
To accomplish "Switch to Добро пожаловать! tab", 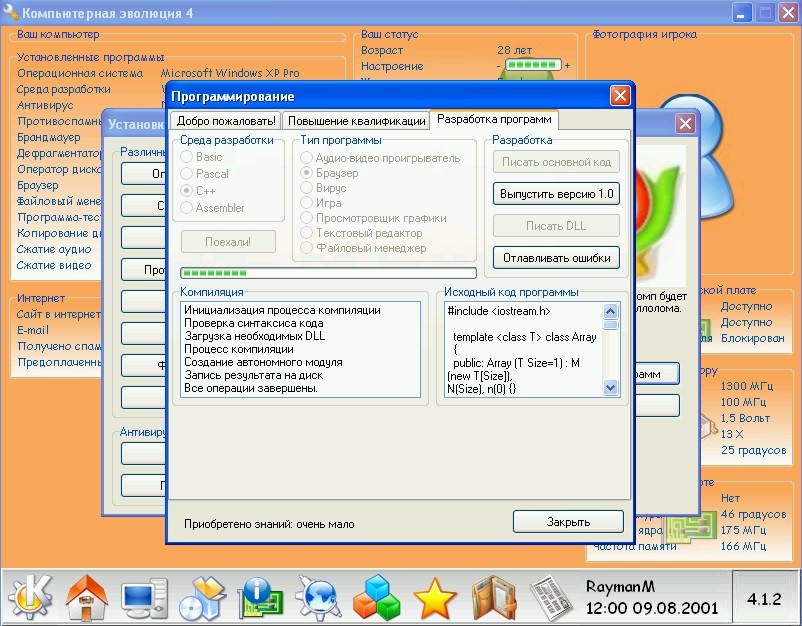I will click(x=226, y=121).
